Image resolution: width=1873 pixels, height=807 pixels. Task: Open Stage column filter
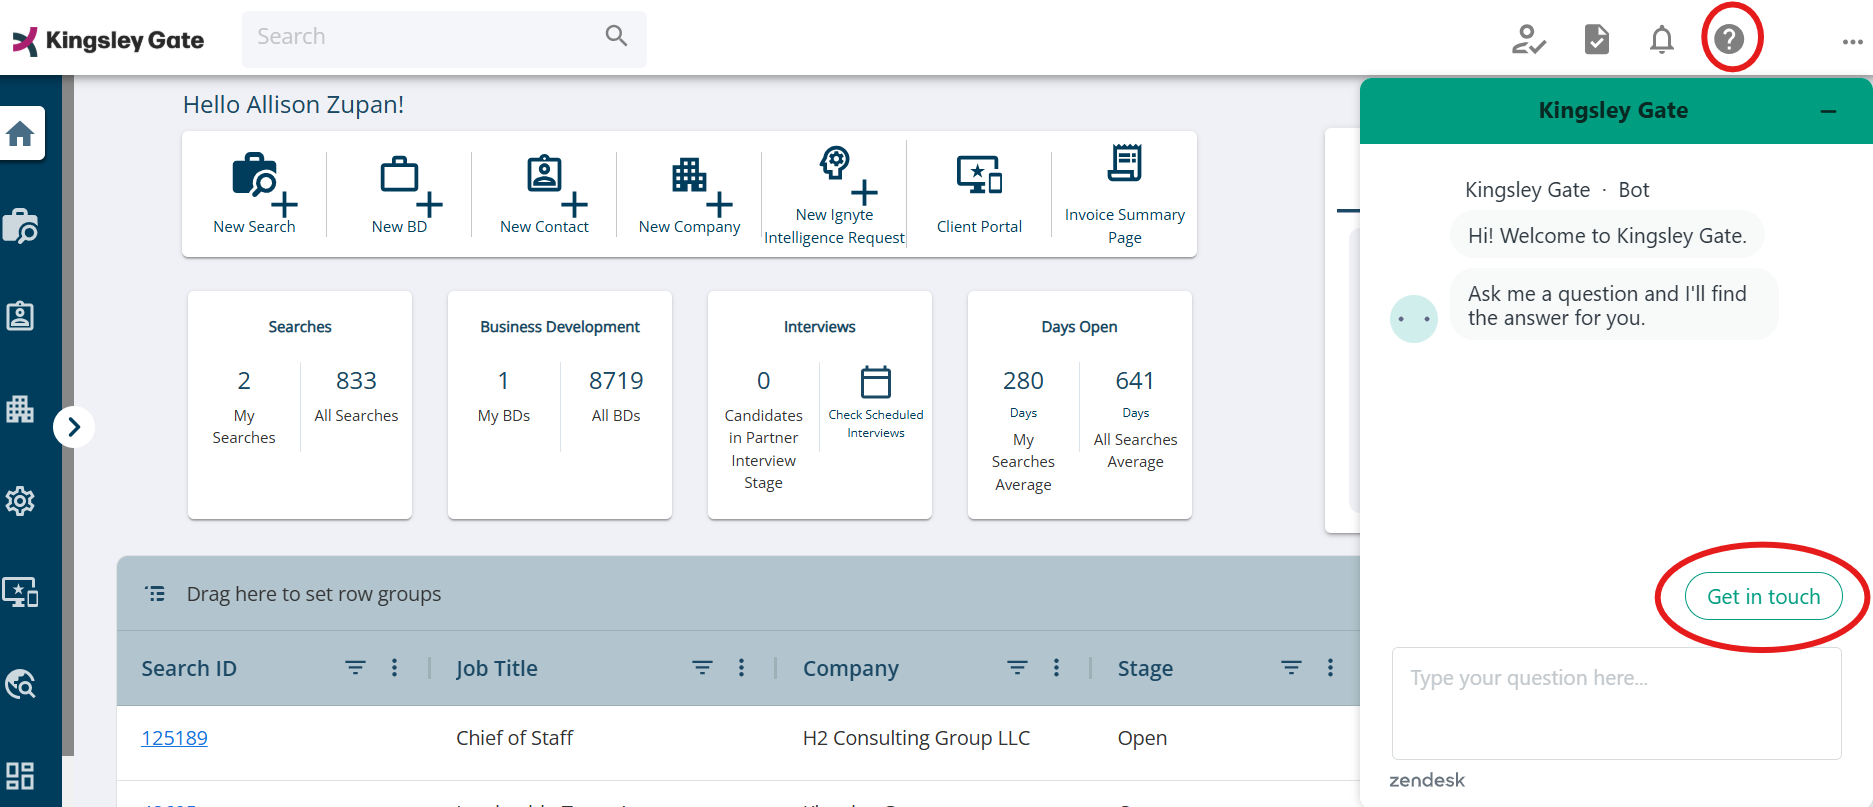coord(1292,667)
